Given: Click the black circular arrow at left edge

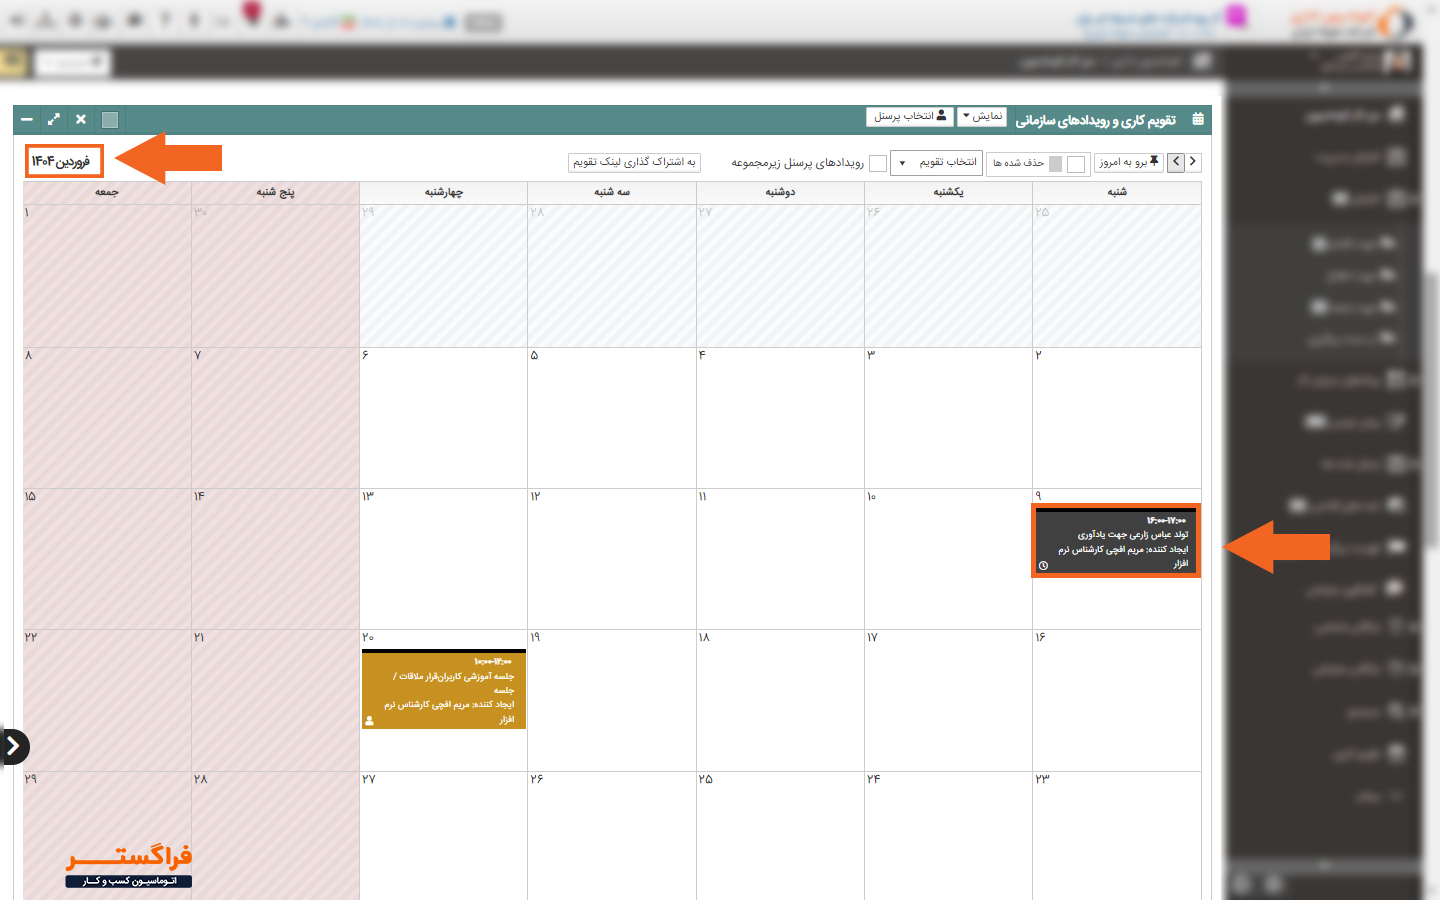Looking at the screenshot, I should point(14,747).
